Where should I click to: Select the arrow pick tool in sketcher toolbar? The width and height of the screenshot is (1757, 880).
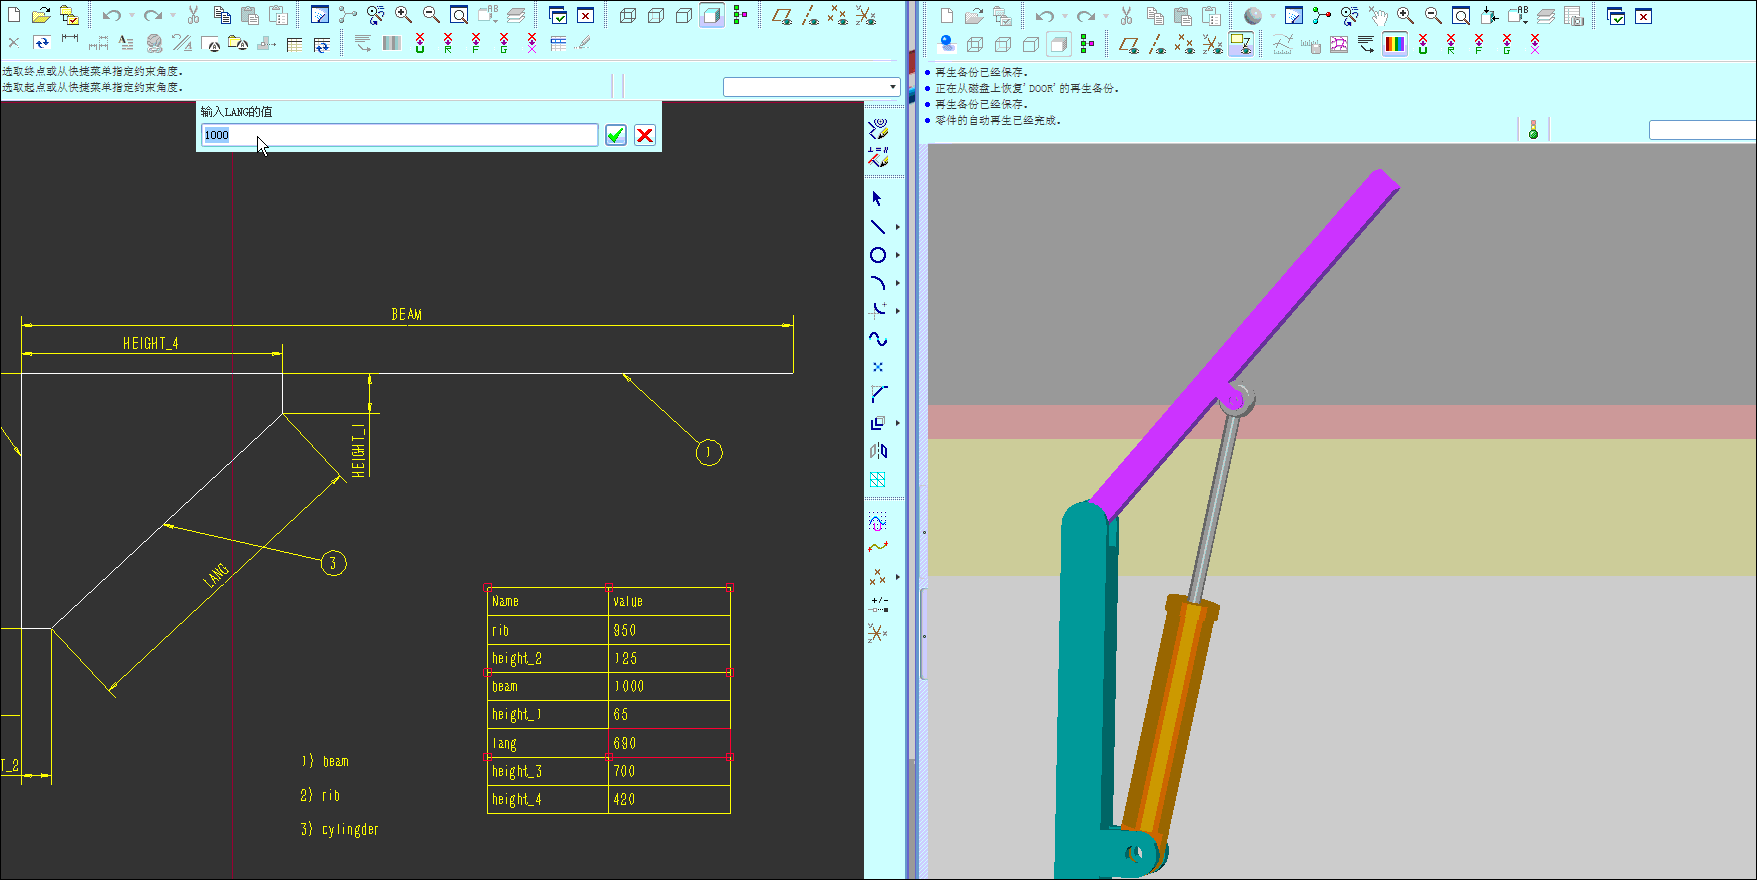877,199
